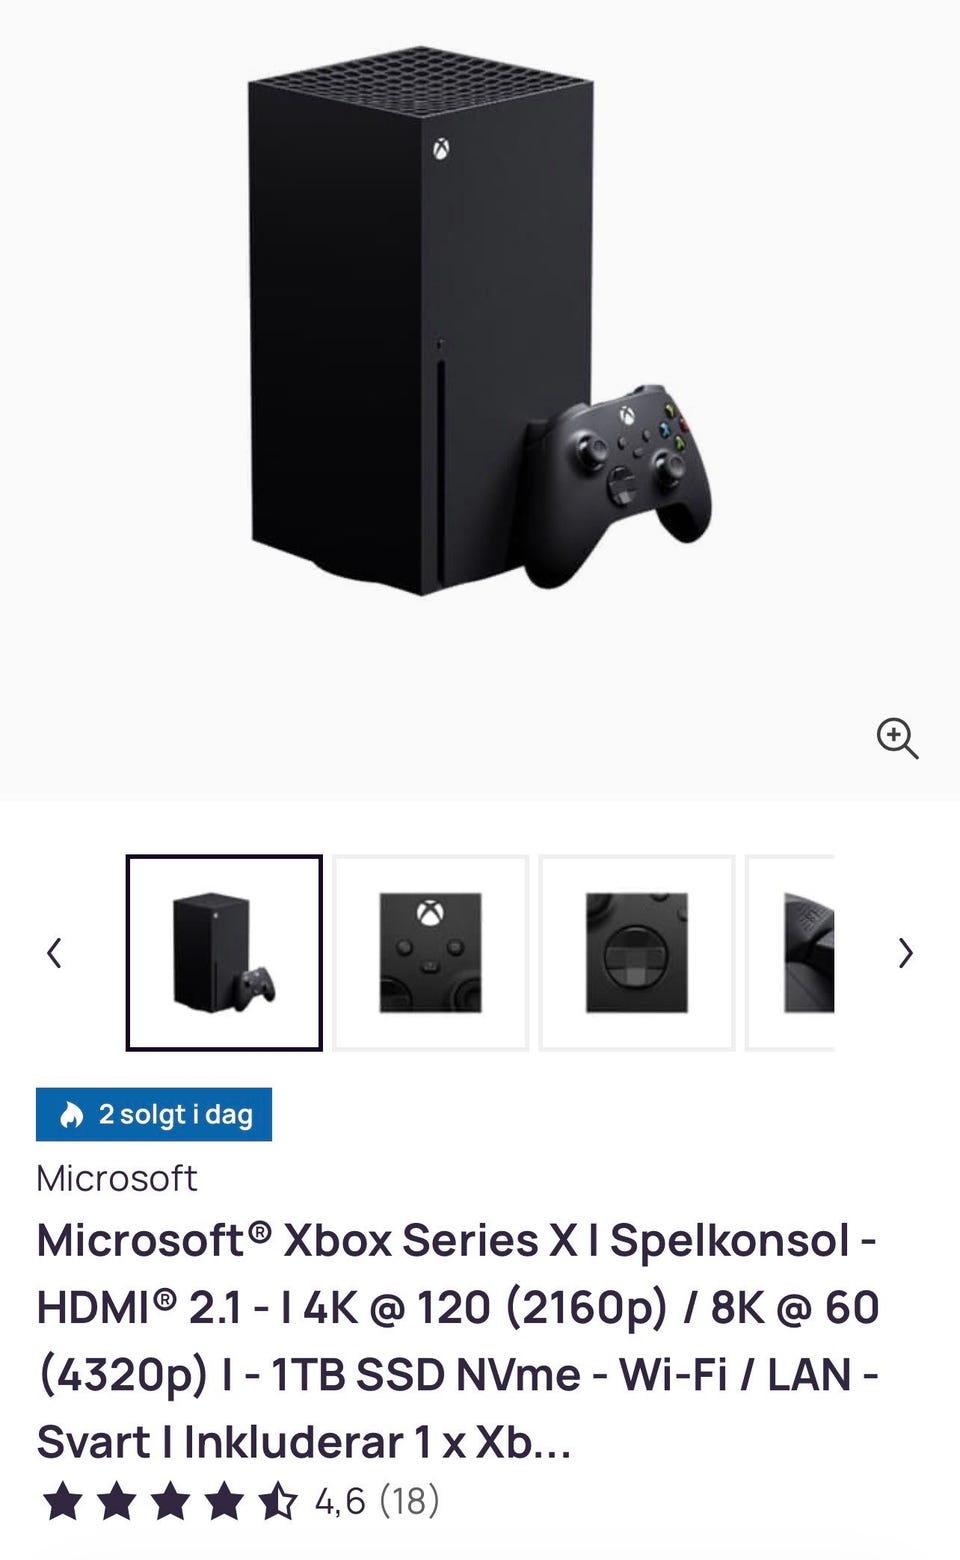Select the partially visible fourth thumbnail
This screenshot has width=960, height=1560.
[x=790, y=953]
